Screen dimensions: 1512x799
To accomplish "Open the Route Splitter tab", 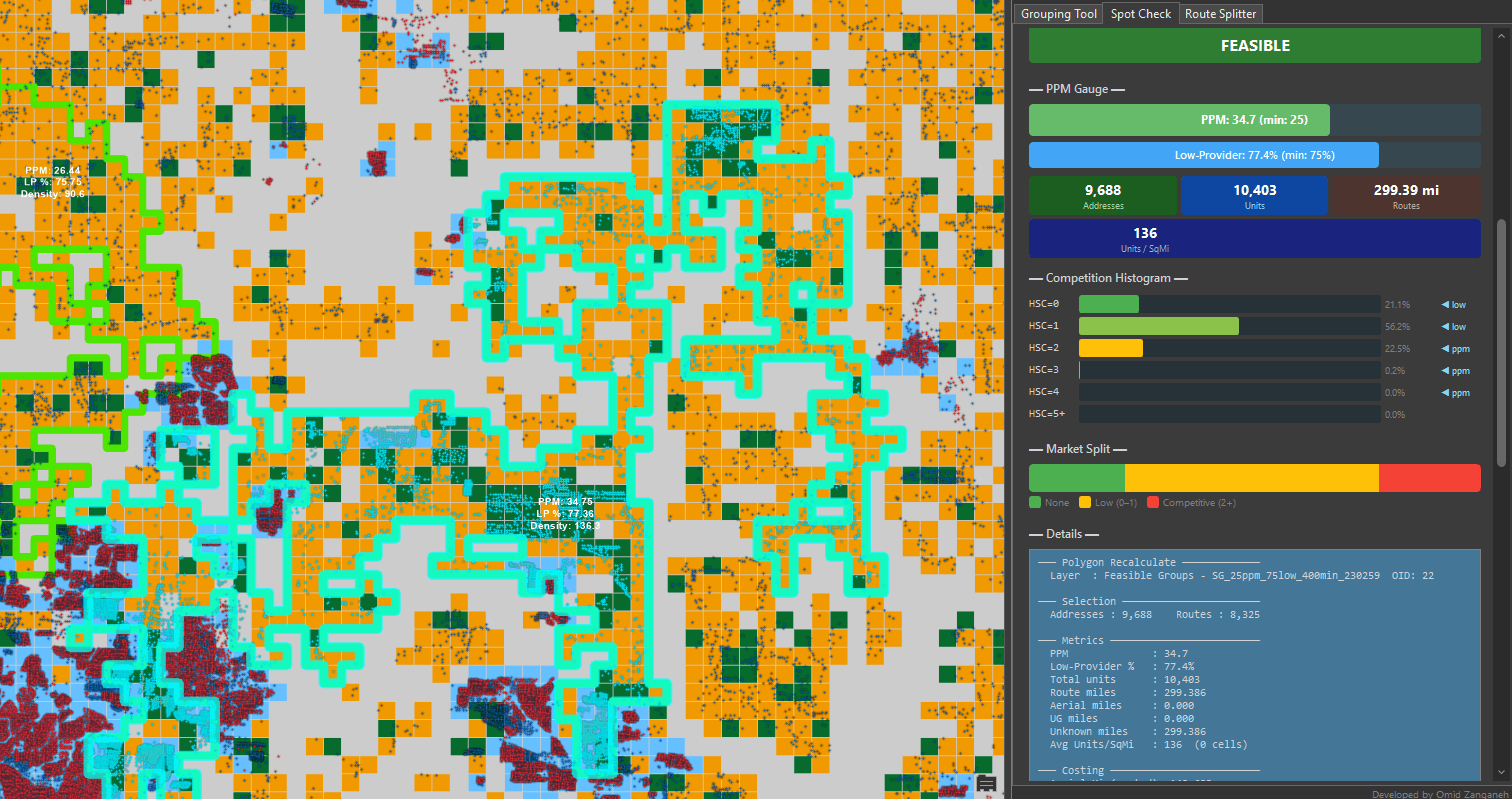I will tap(1221, 14).
